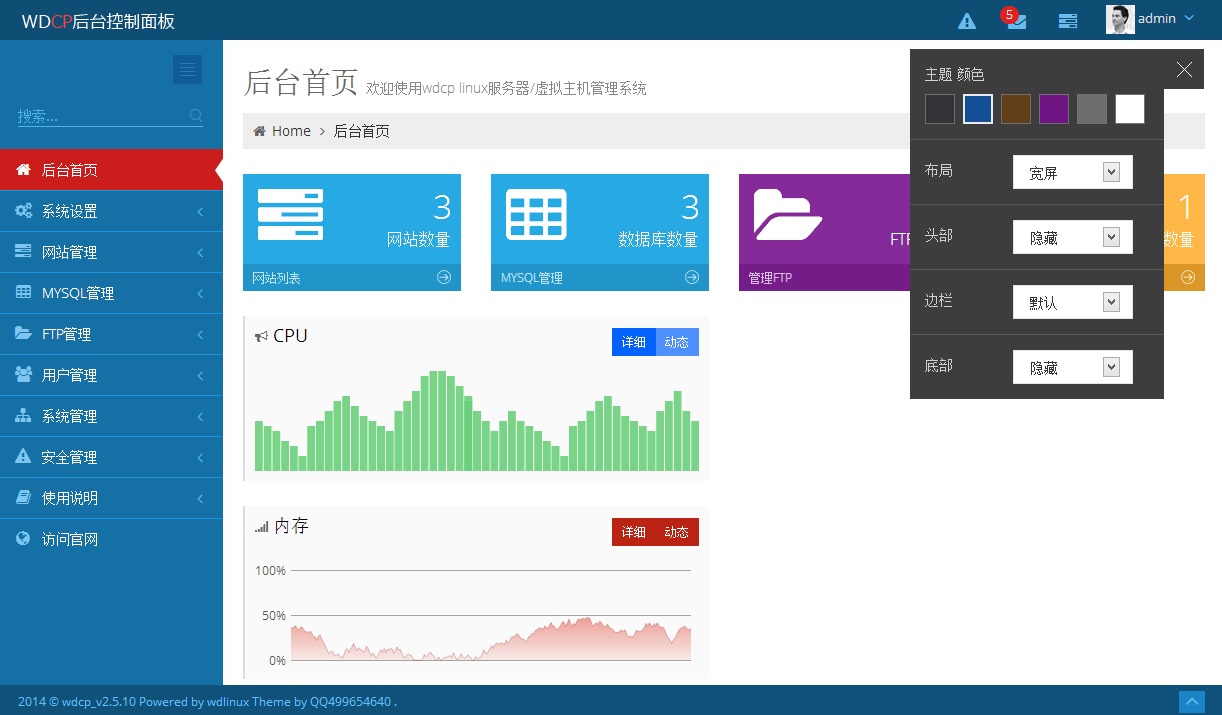Choose the blue theme color
This screenshot has width=1222, height=715.
coord(978,109)
